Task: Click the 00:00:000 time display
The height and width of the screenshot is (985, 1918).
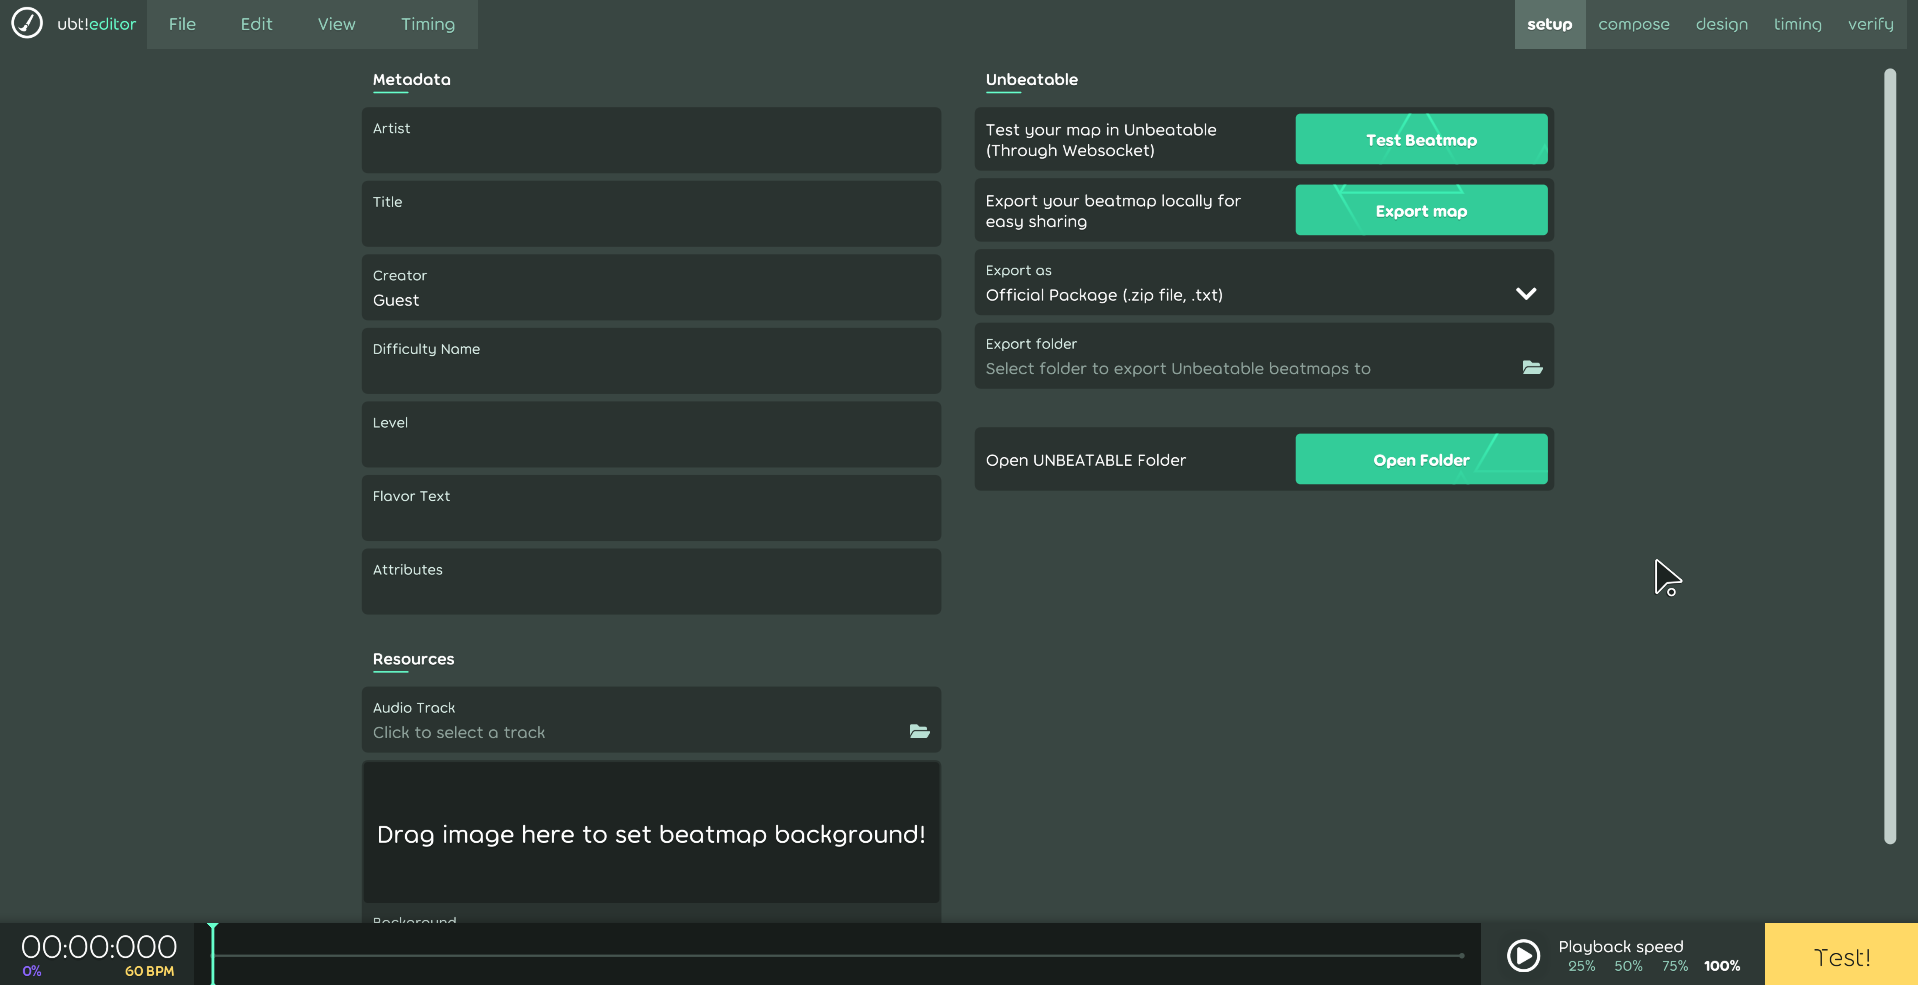Action: point(99,946)
